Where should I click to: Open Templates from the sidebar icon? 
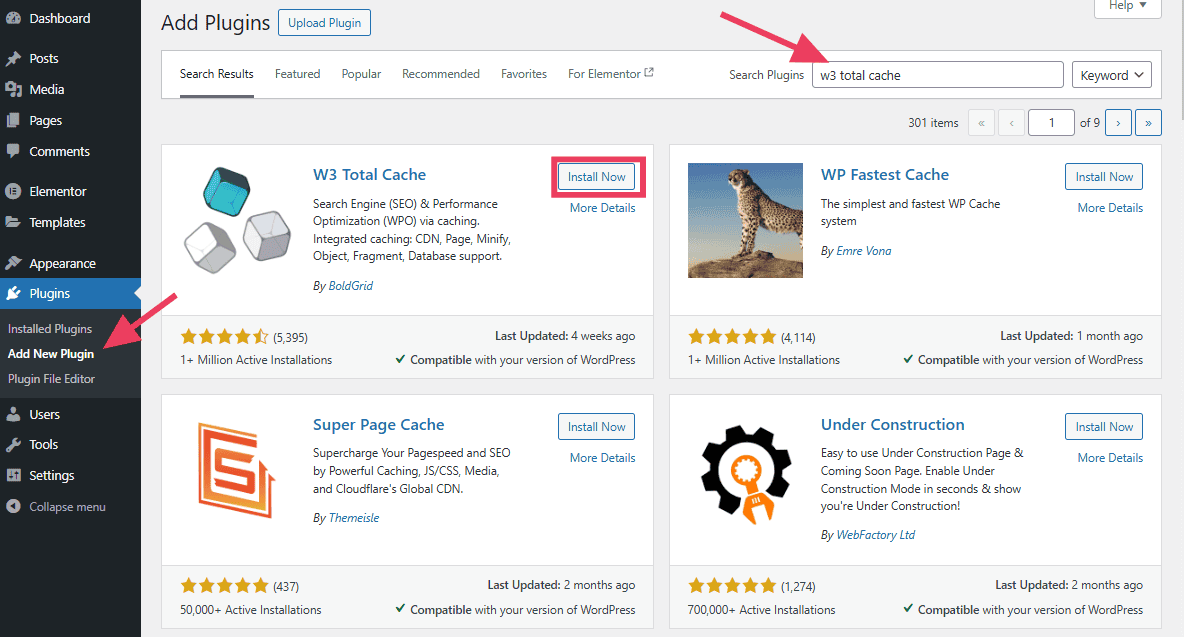[x=14, y=222]
